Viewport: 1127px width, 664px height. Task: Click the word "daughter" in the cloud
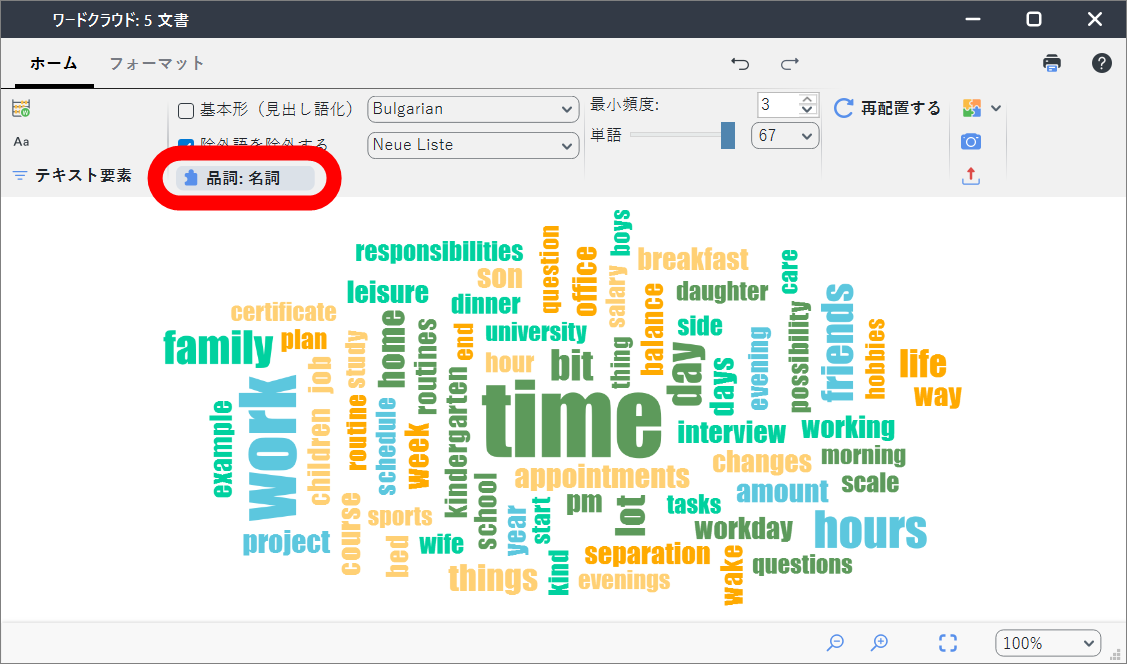point(722,292)
